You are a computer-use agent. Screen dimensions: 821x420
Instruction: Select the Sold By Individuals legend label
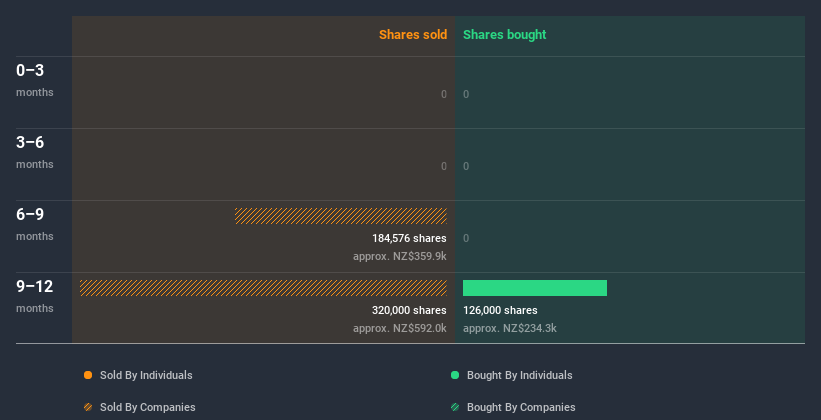(x=146, y=375)
